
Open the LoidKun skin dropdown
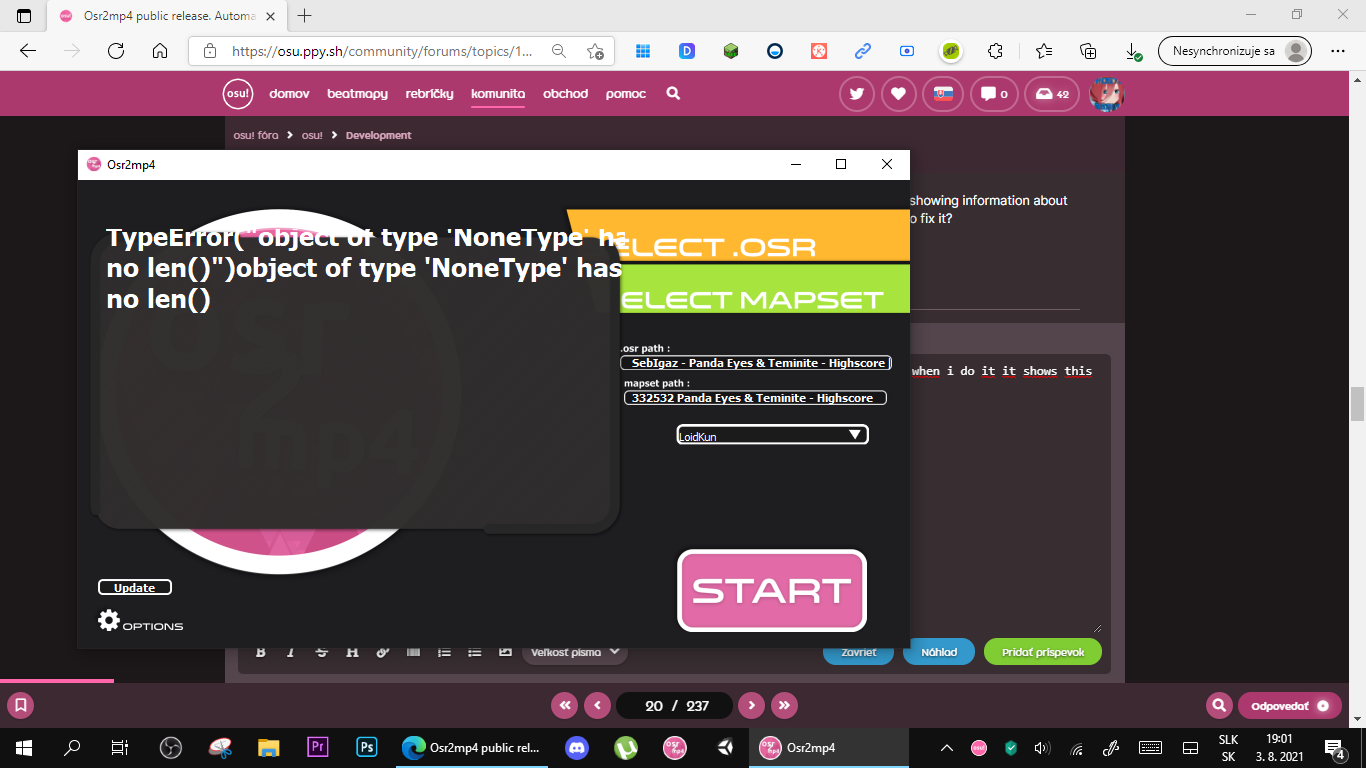[772, 435]
